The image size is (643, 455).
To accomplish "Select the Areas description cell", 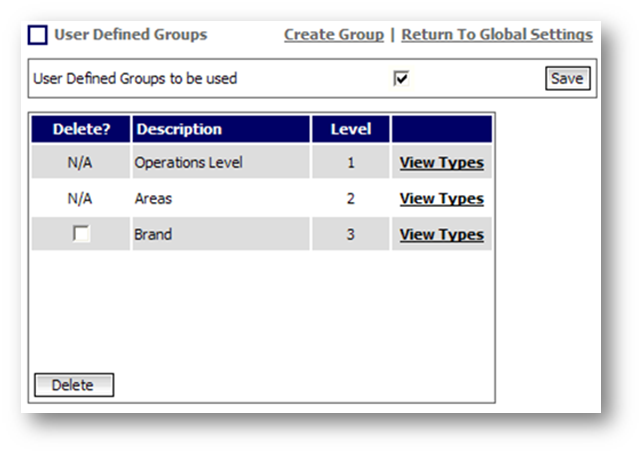I will [153, 199].
